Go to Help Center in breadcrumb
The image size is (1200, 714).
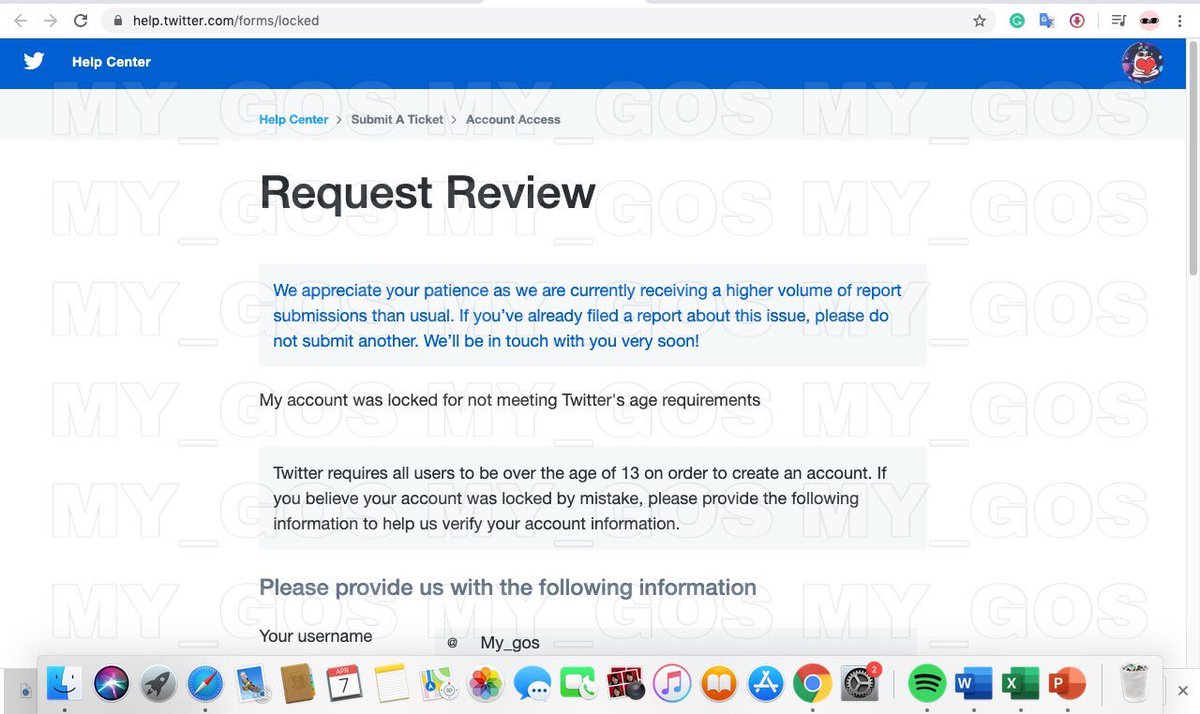293,119
